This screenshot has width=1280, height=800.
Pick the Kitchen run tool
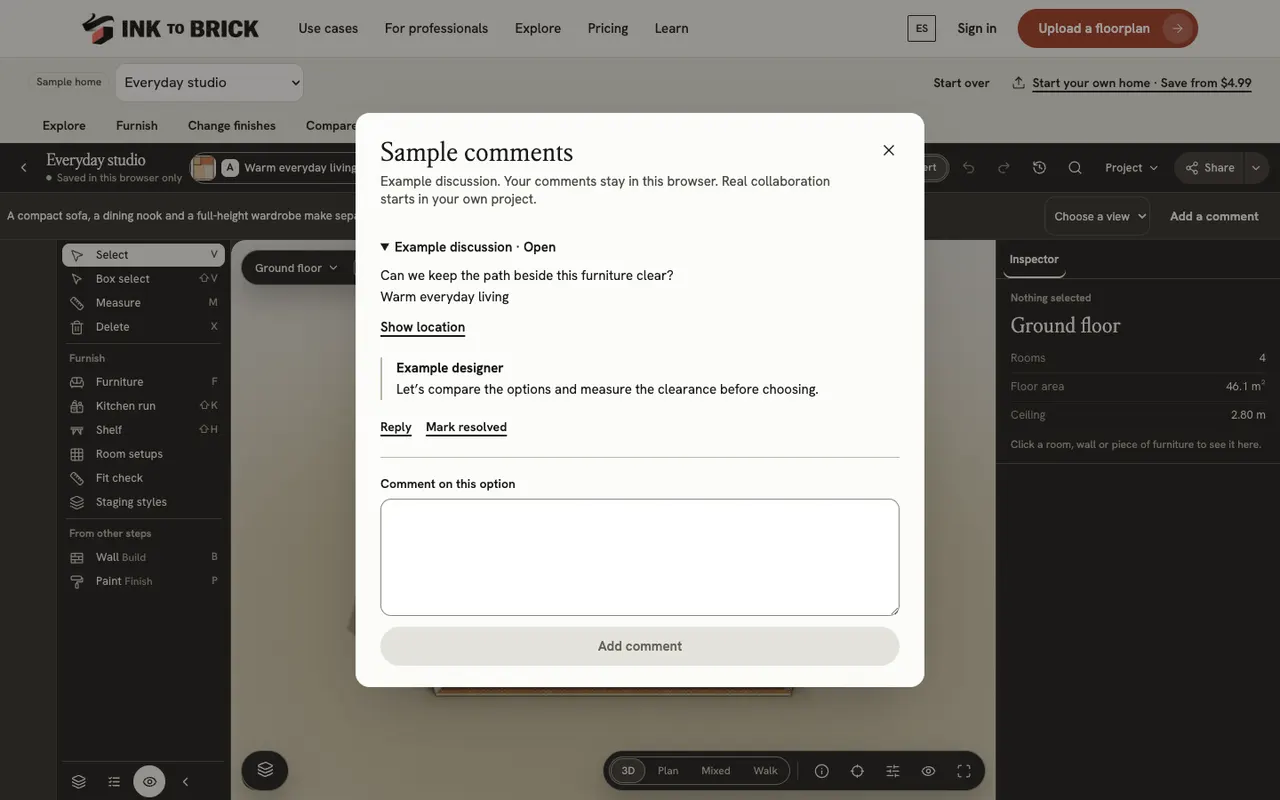(x=143, y=406)
